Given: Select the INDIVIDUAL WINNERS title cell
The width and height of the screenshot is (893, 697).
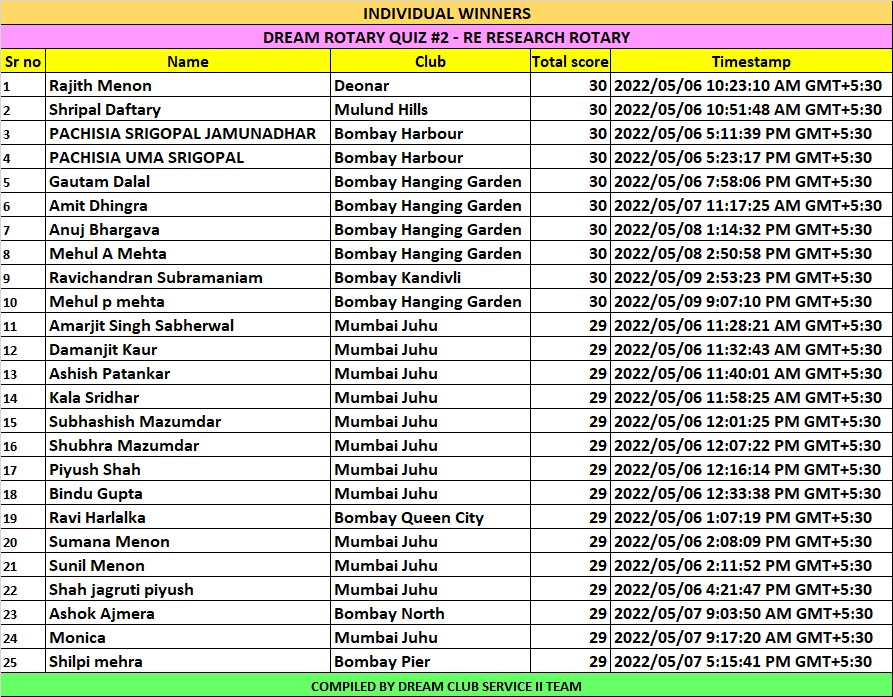Looking at the screenshot, I should tap(446, 13).
